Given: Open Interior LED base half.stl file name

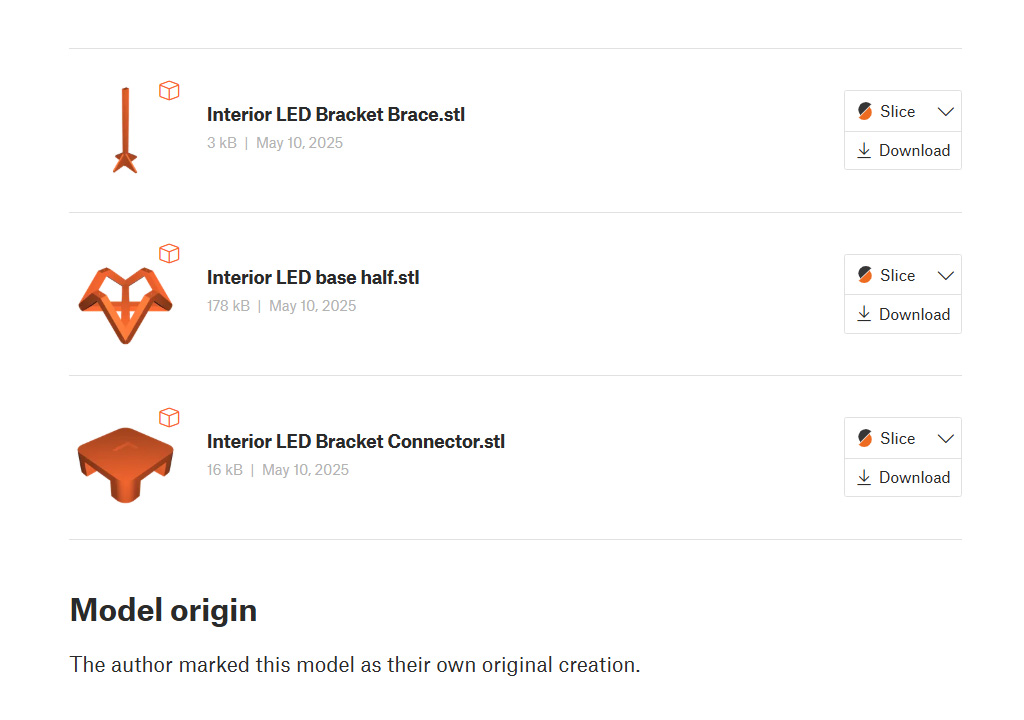Looking at the screenshot, I should 312,278.
